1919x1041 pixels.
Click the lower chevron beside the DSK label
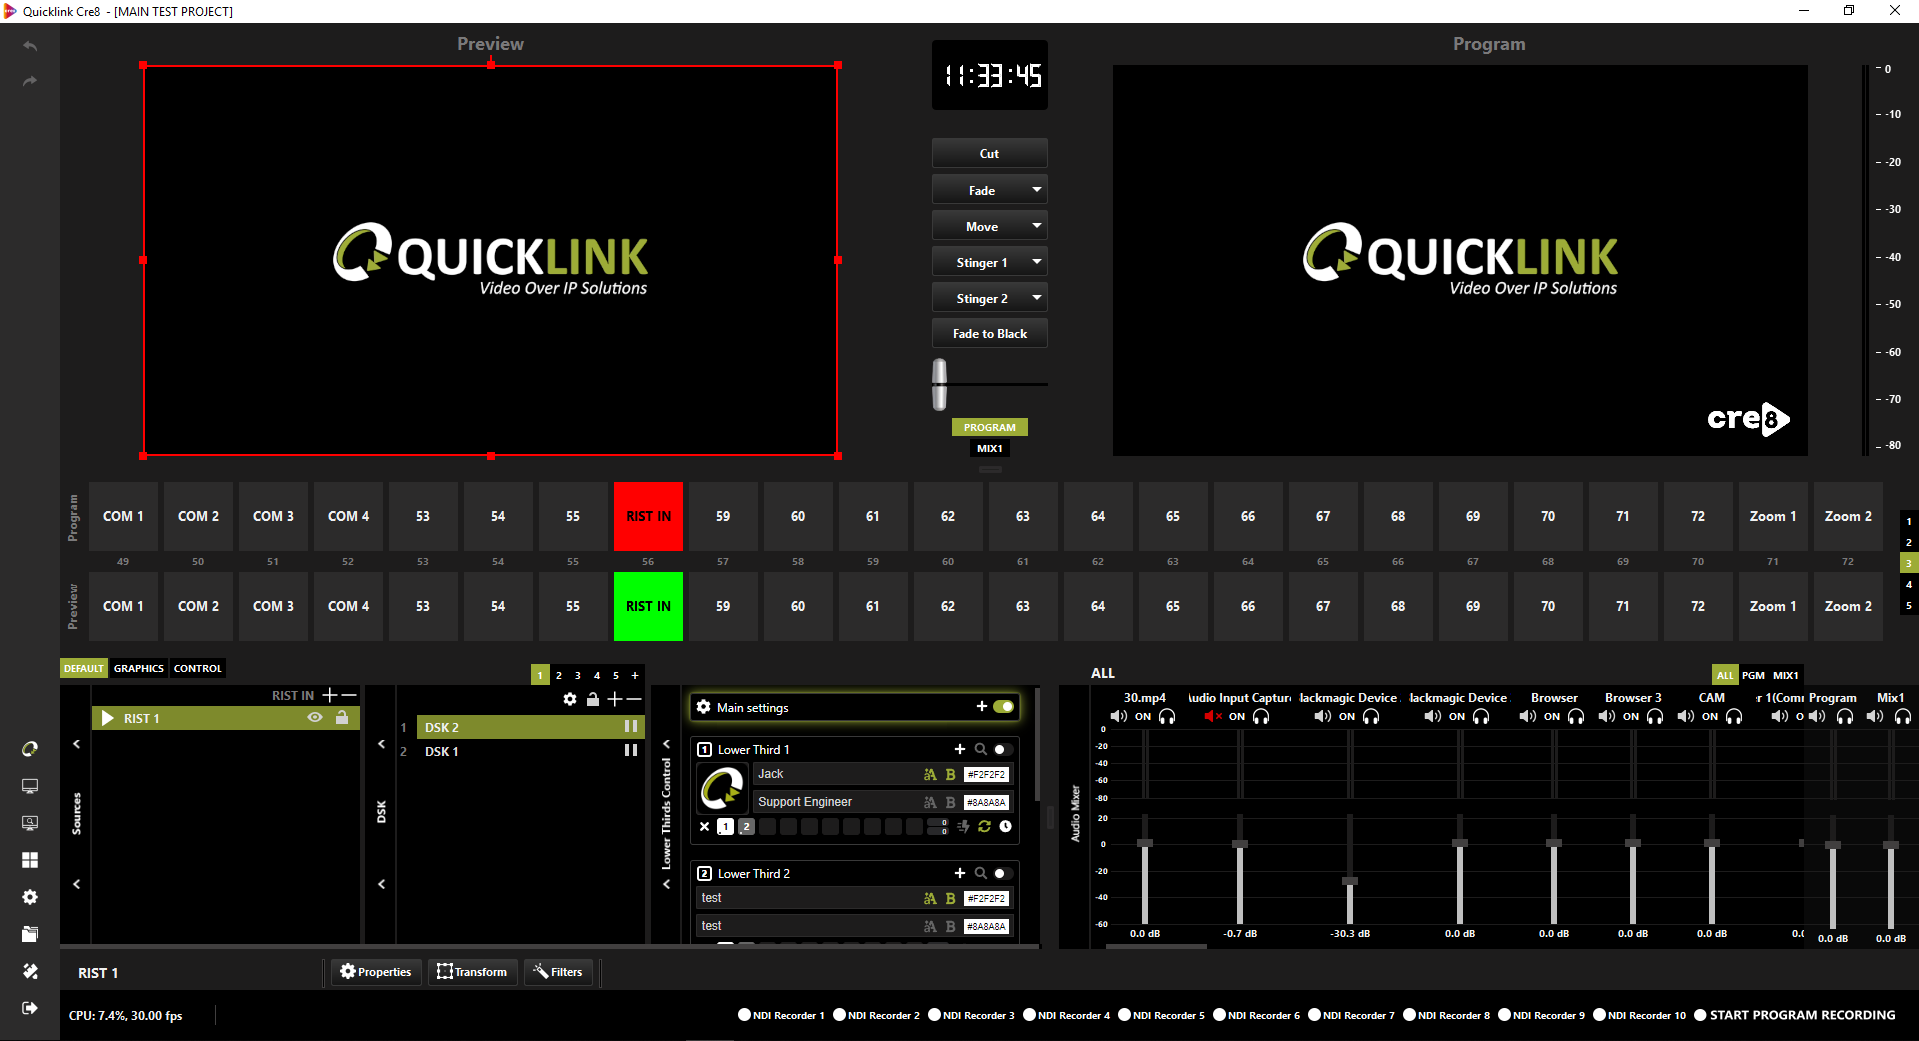(x=381, y=884)
